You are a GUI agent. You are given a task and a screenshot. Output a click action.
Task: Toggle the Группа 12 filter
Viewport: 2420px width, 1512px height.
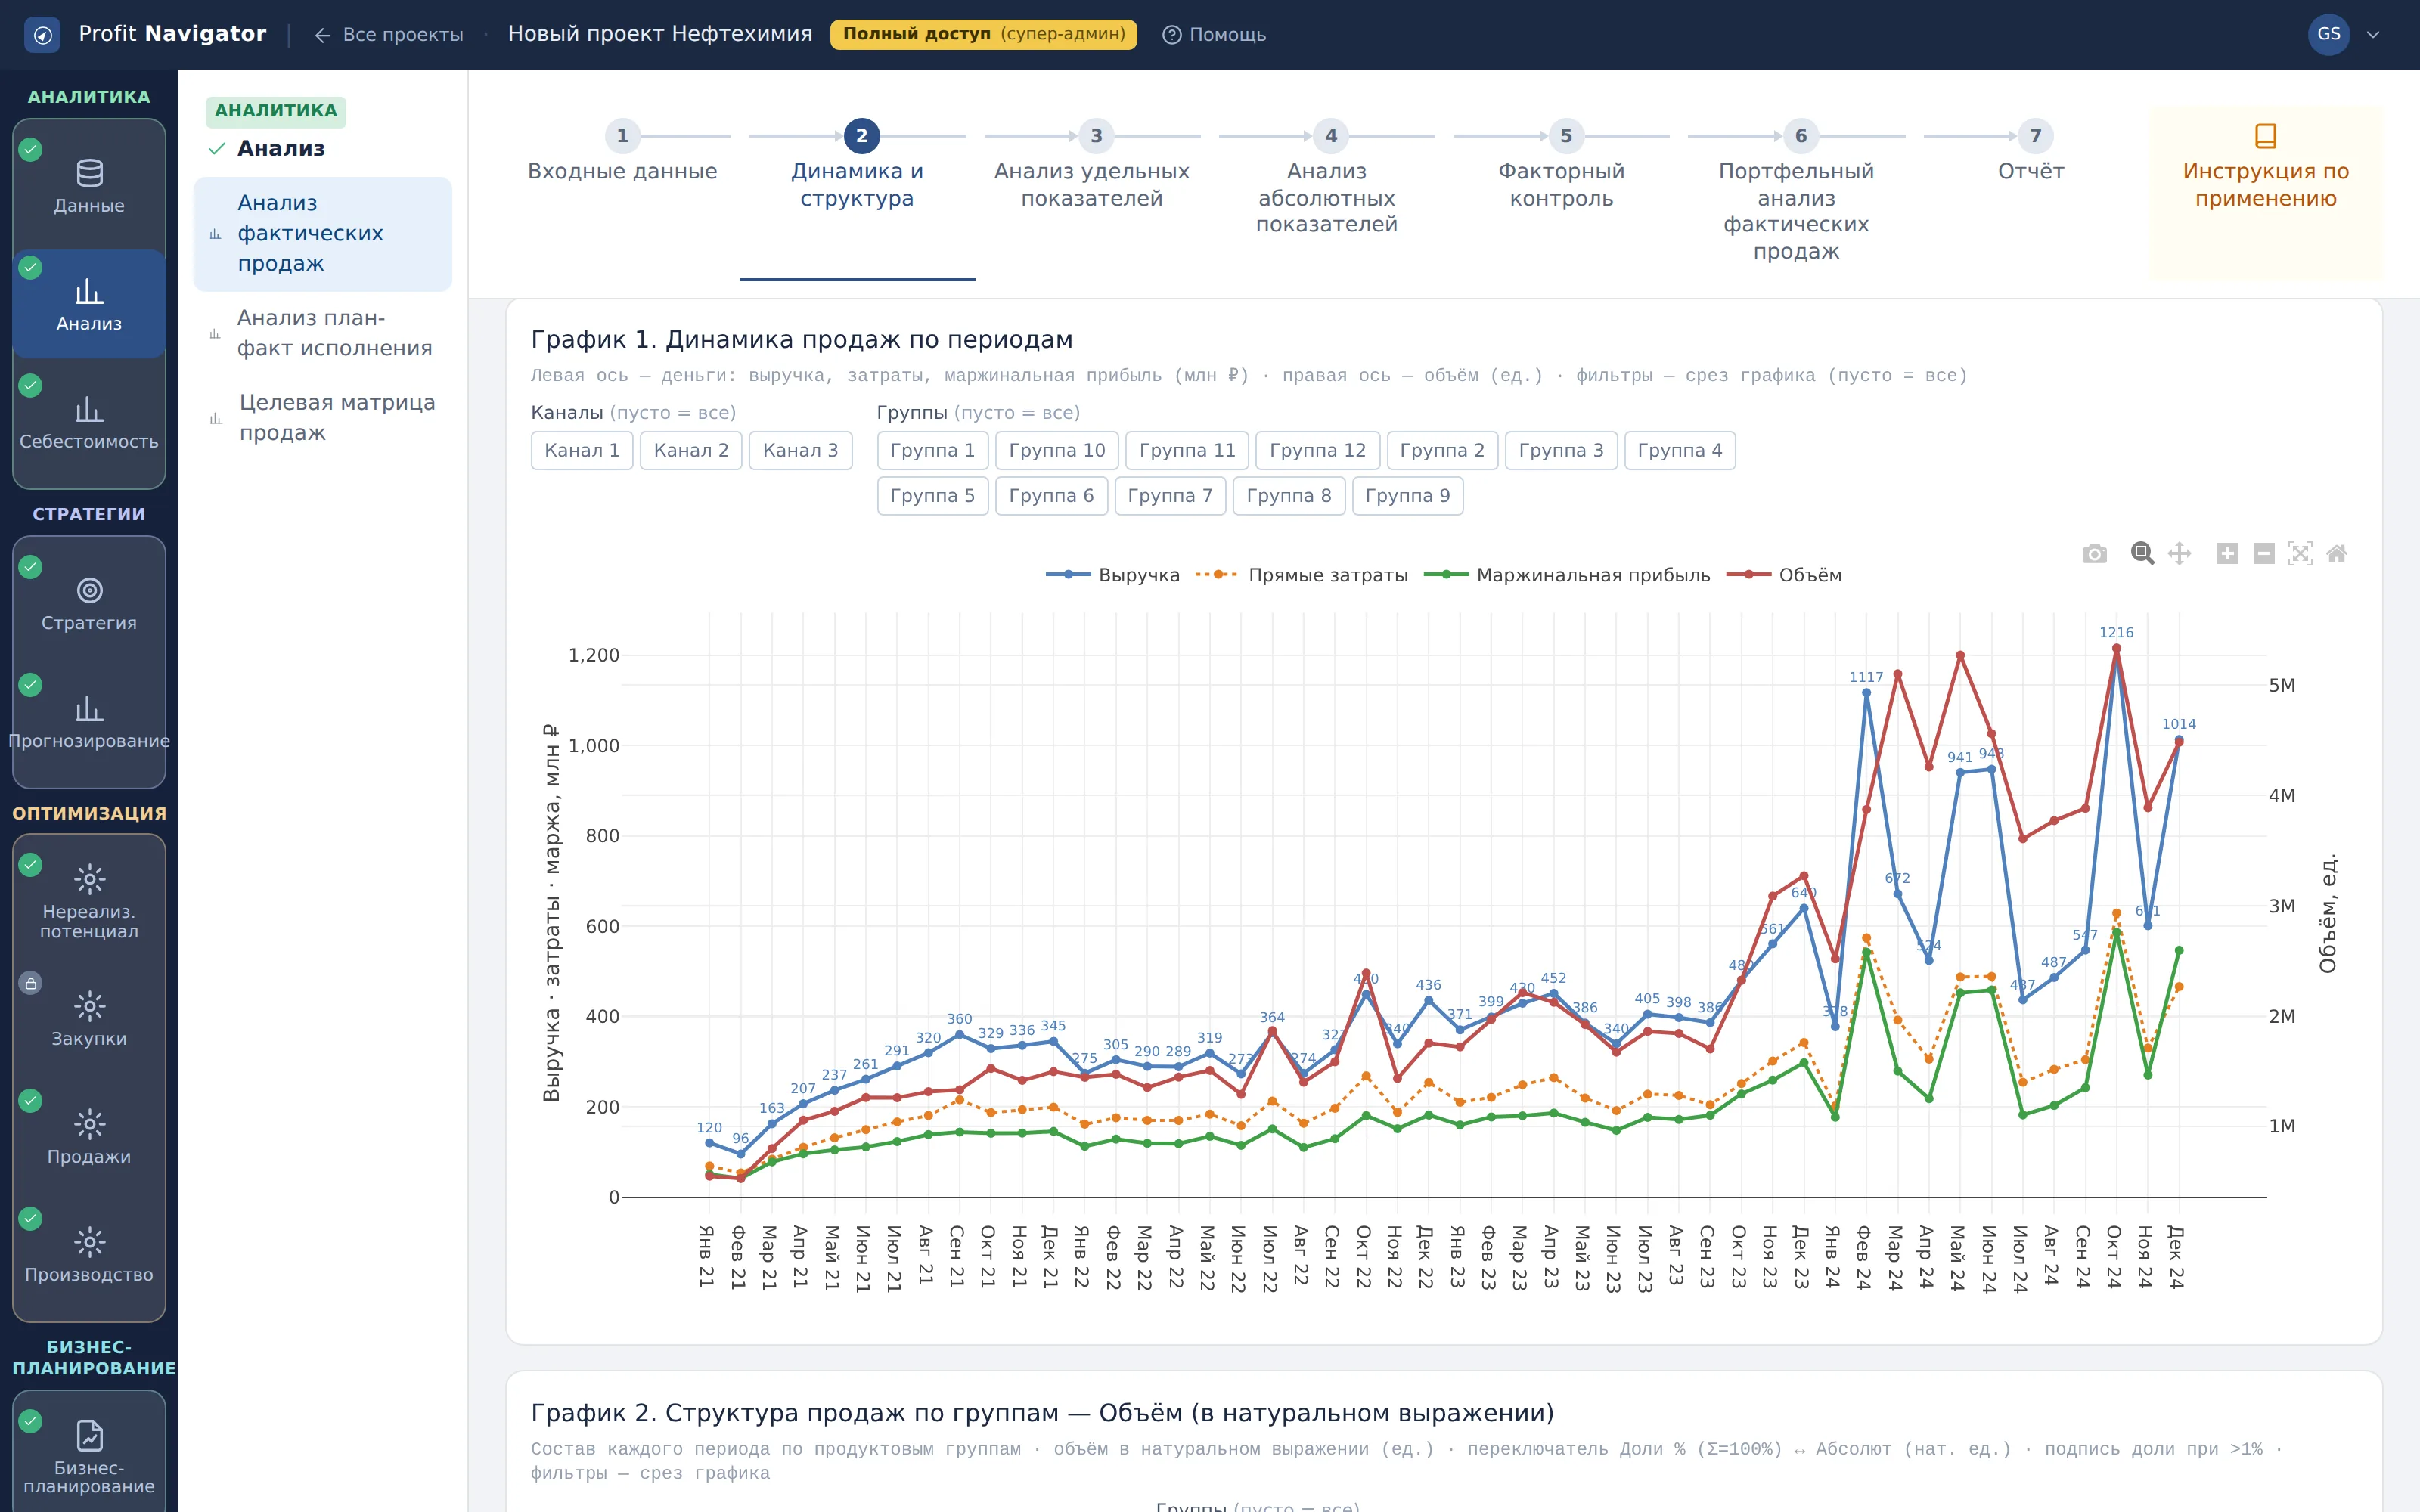[x=1317, y=451]
